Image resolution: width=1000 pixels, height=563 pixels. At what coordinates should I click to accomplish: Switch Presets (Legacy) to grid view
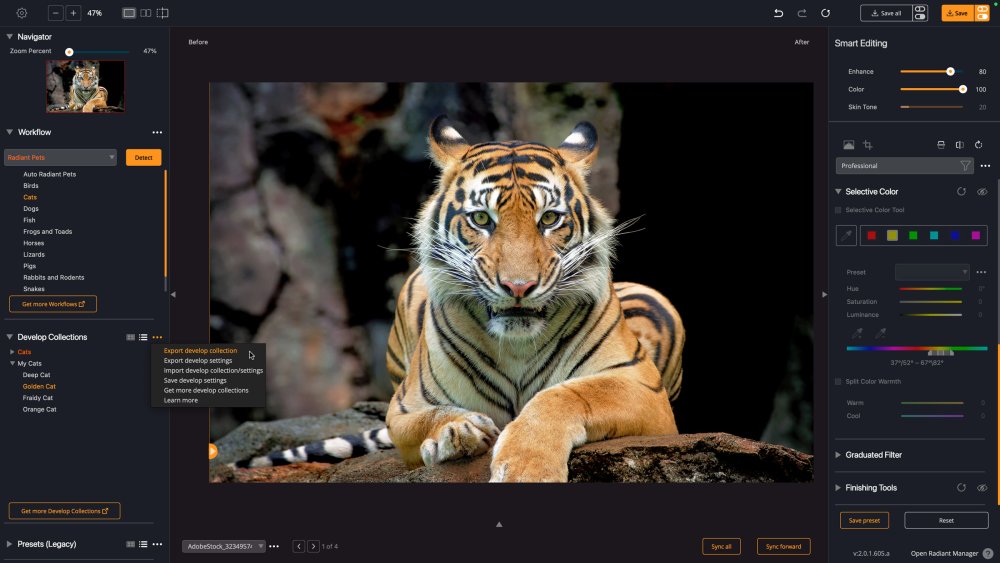click(131, 545)
